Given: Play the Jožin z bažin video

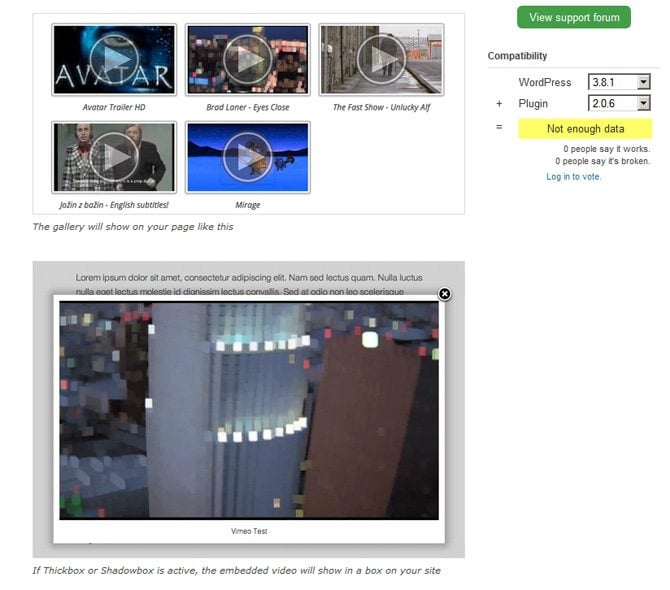Looking at the screenshot, I should point(114,157).
